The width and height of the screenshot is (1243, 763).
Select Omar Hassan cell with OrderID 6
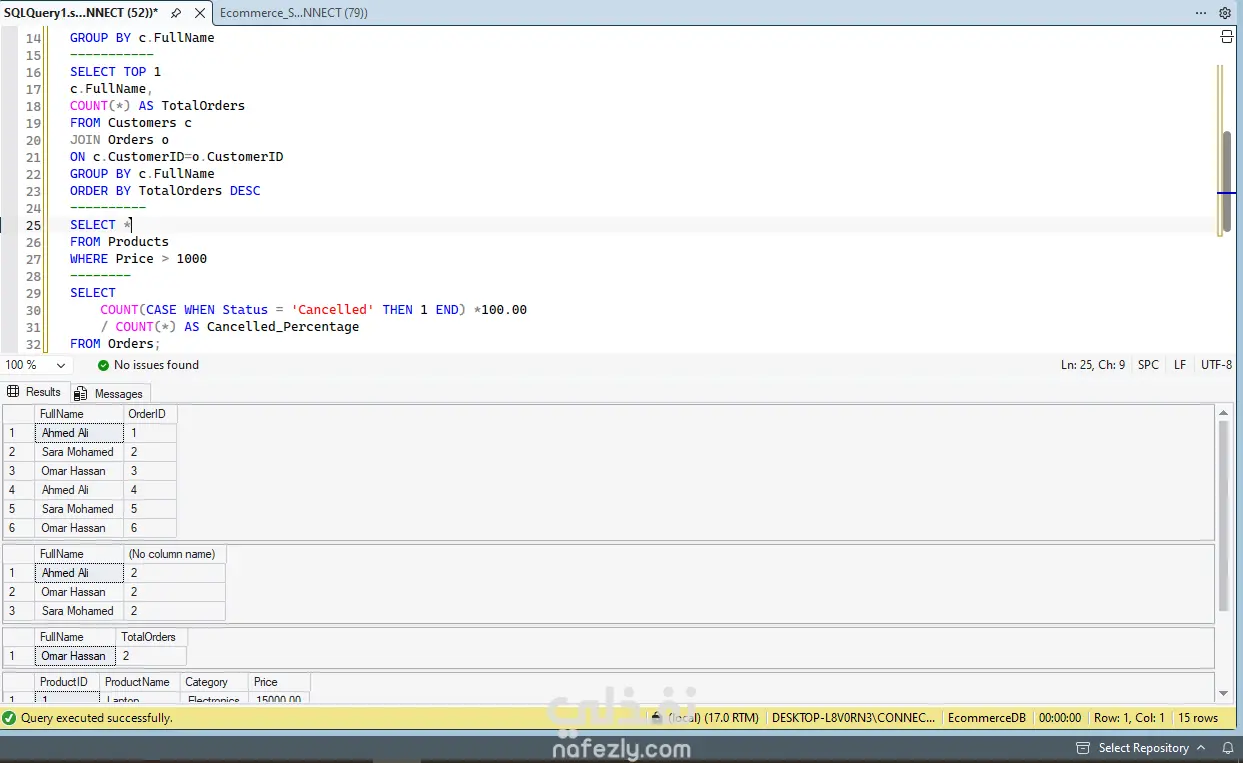pyautogui.click(x=79, y=528)
